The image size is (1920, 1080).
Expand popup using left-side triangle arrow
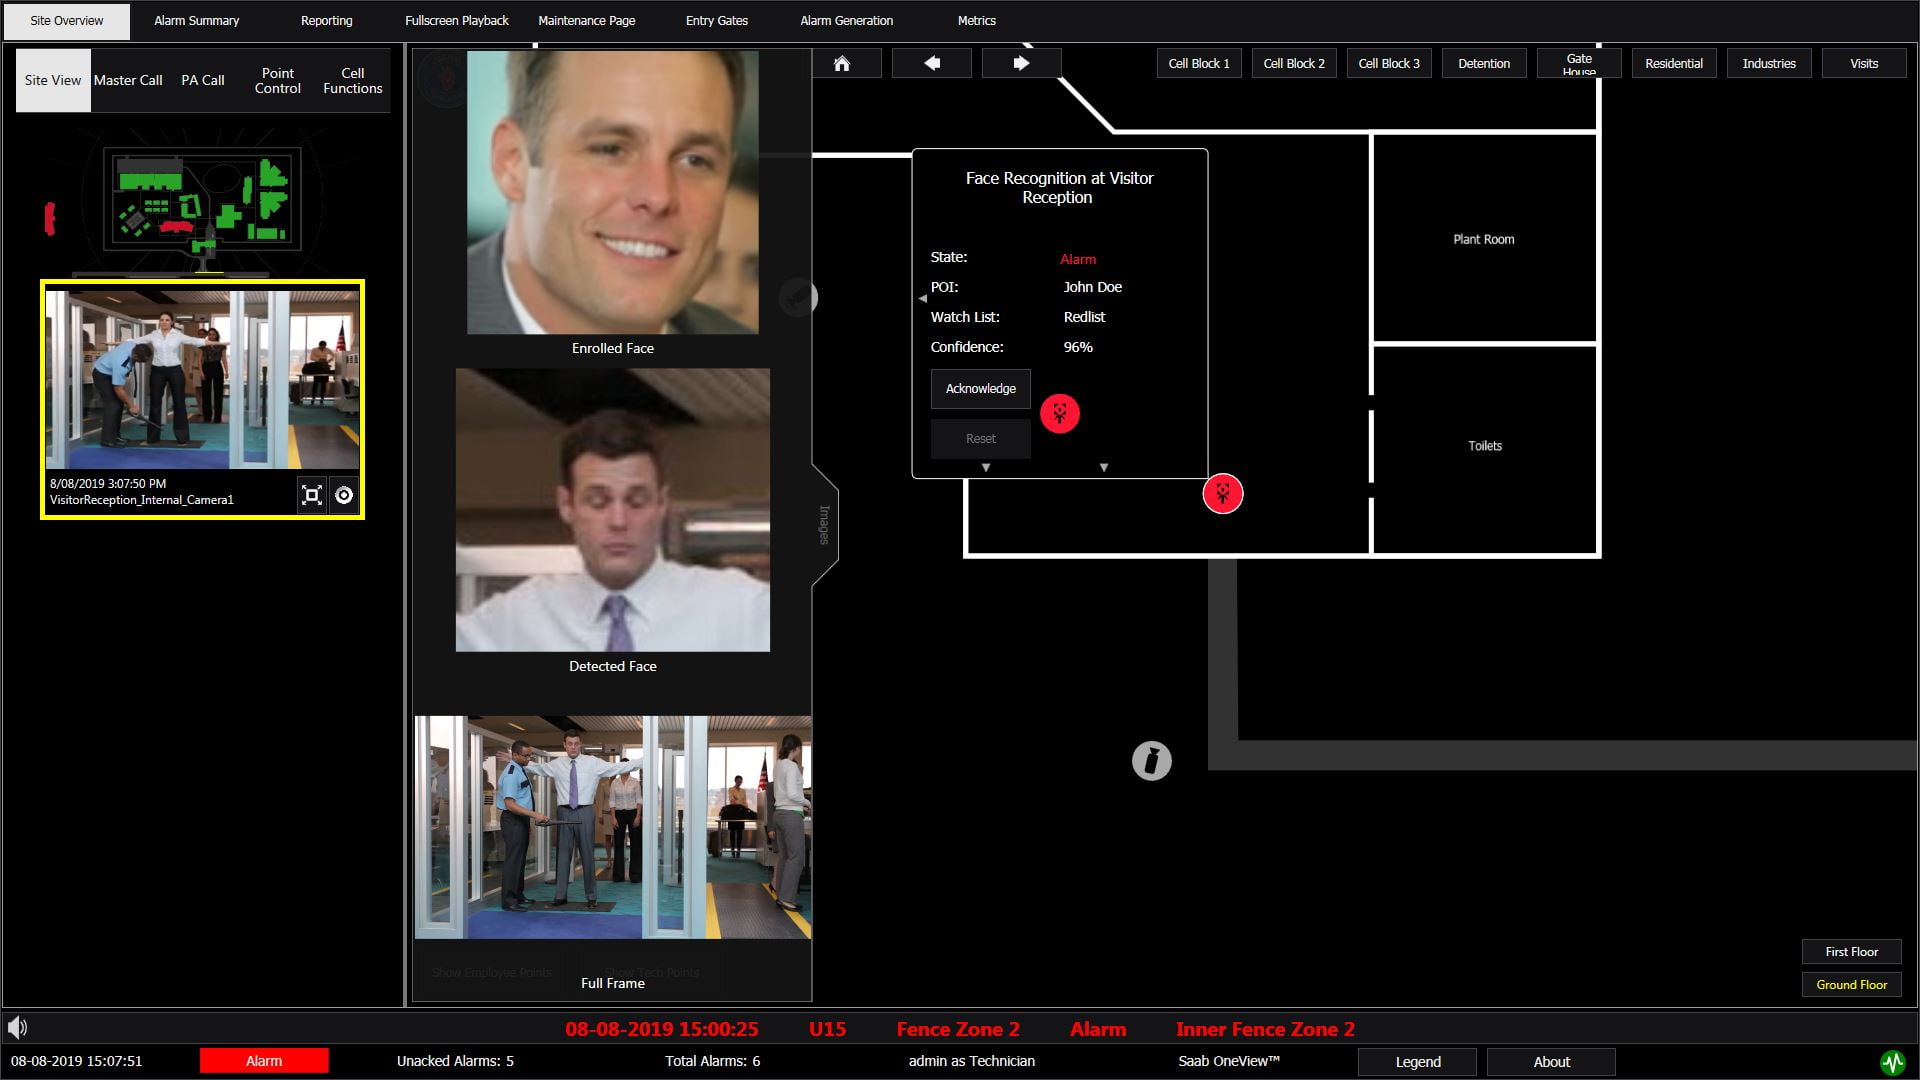point(922,298)
